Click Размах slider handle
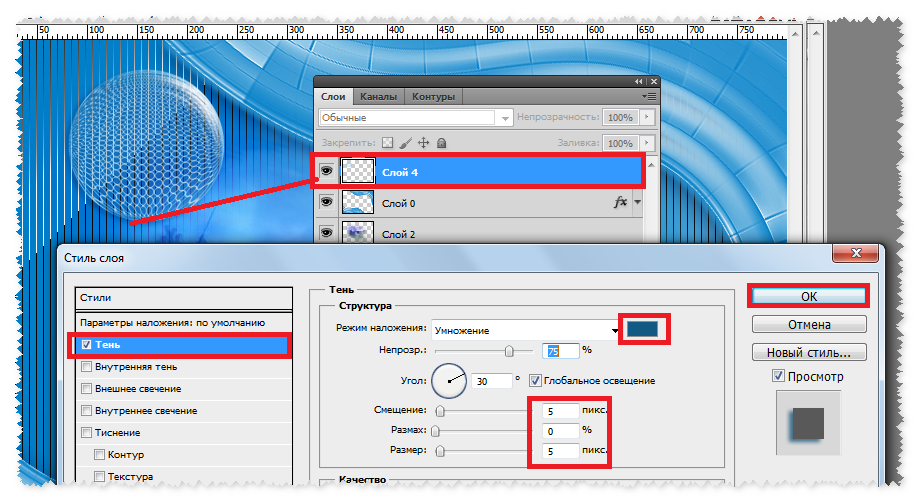 click(435, 431)
